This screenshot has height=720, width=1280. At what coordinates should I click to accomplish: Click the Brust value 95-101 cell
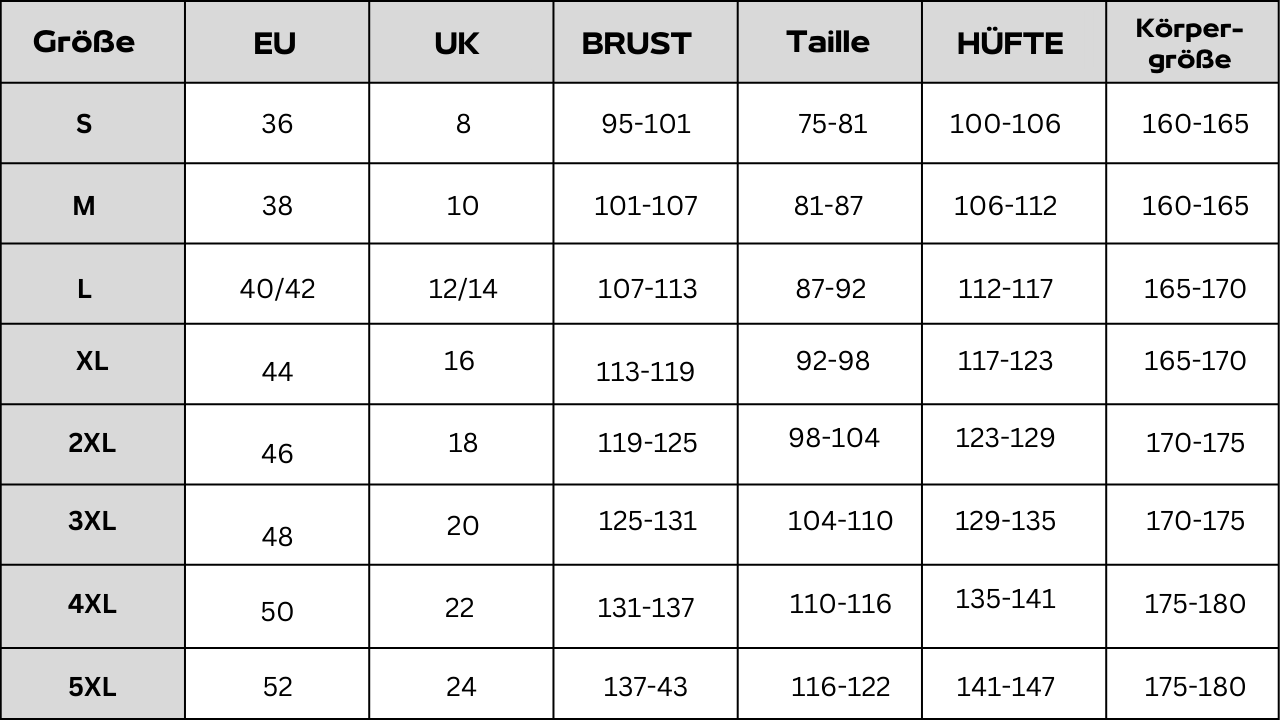click(x=646, y=124)
